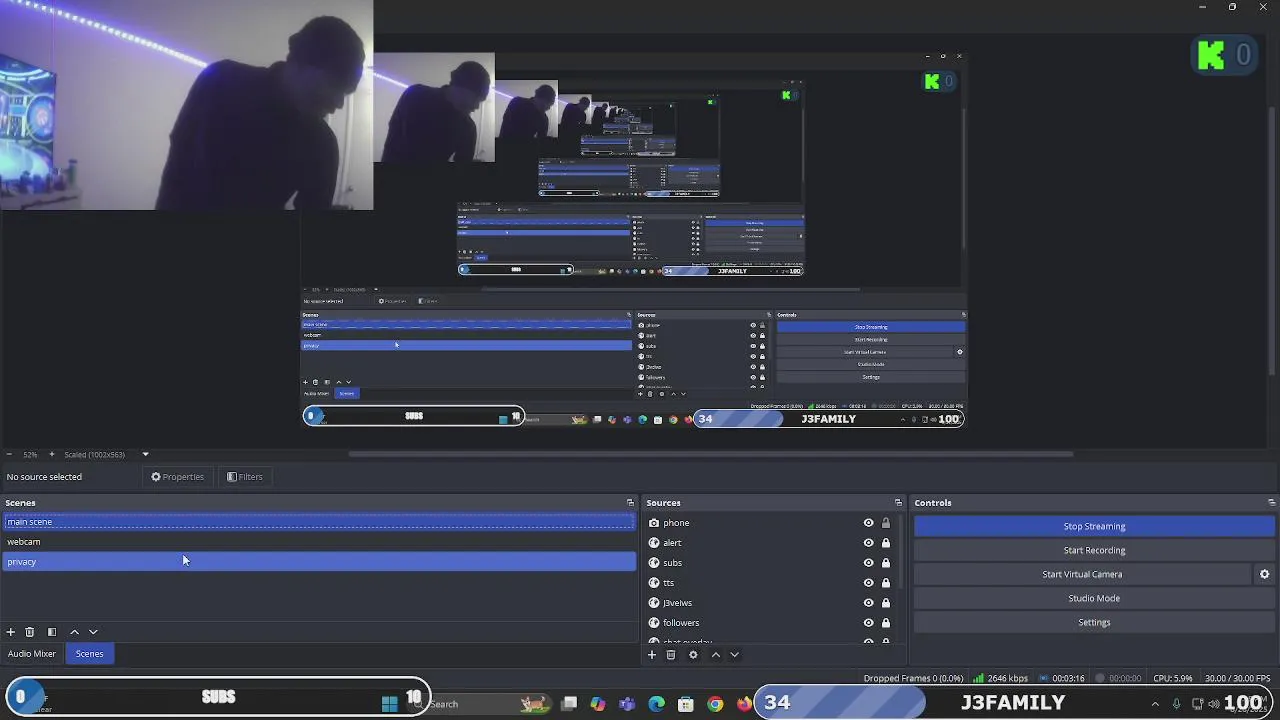The height and width of the screenshot is (720, 1280).
Task: Select the privacy scene
Action: tap(319, 562)
